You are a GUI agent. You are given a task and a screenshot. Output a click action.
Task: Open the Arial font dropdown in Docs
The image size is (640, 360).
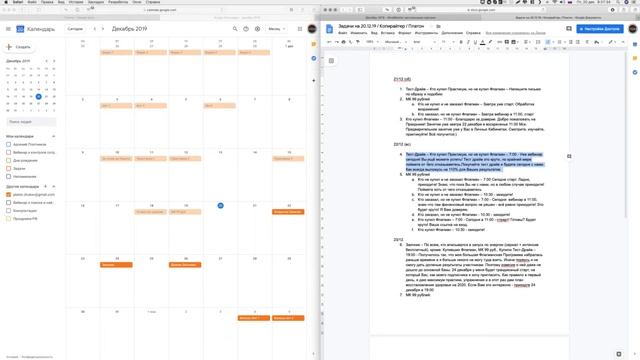[424, 42]
